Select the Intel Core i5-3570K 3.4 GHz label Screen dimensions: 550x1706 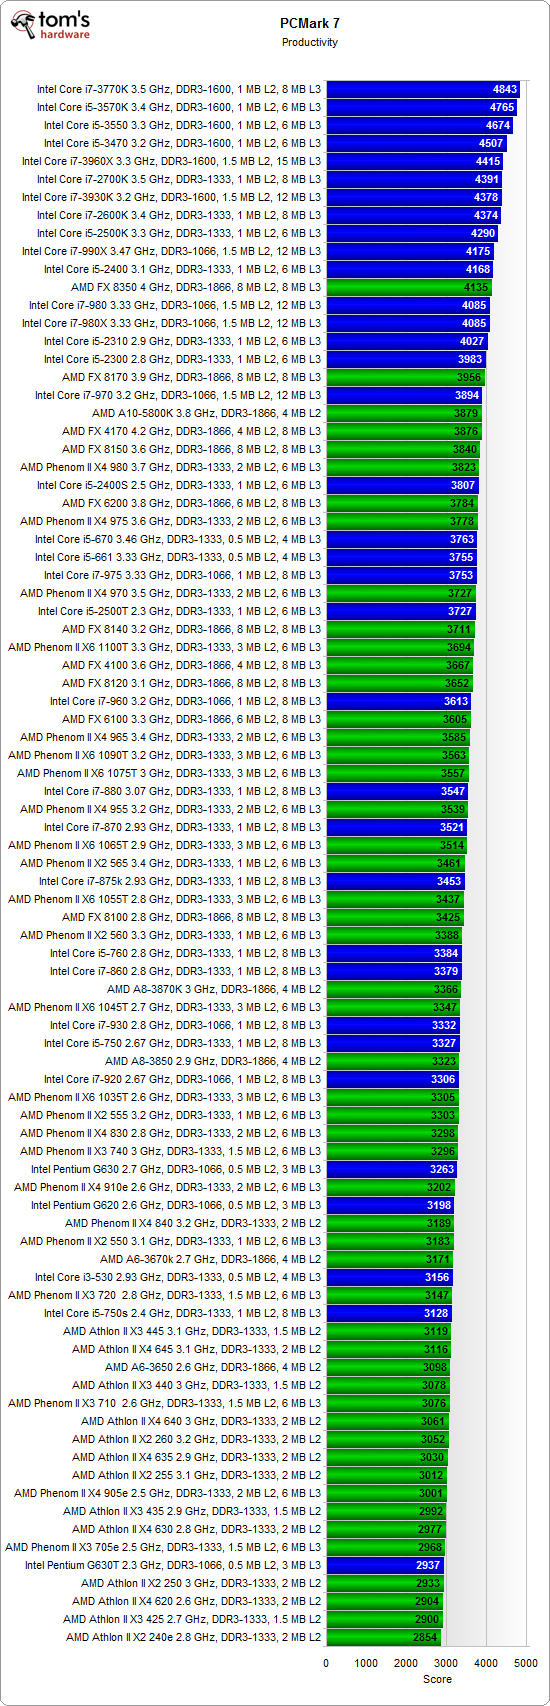pyautogui.click(x=179, y=107)
